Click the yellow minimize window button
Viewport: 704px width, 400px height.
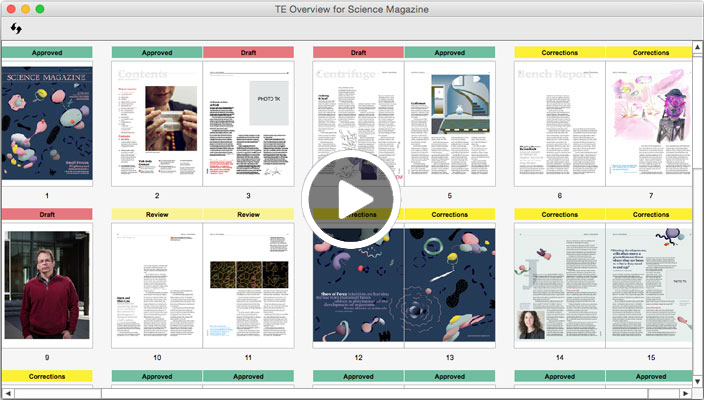click(26, 9)
